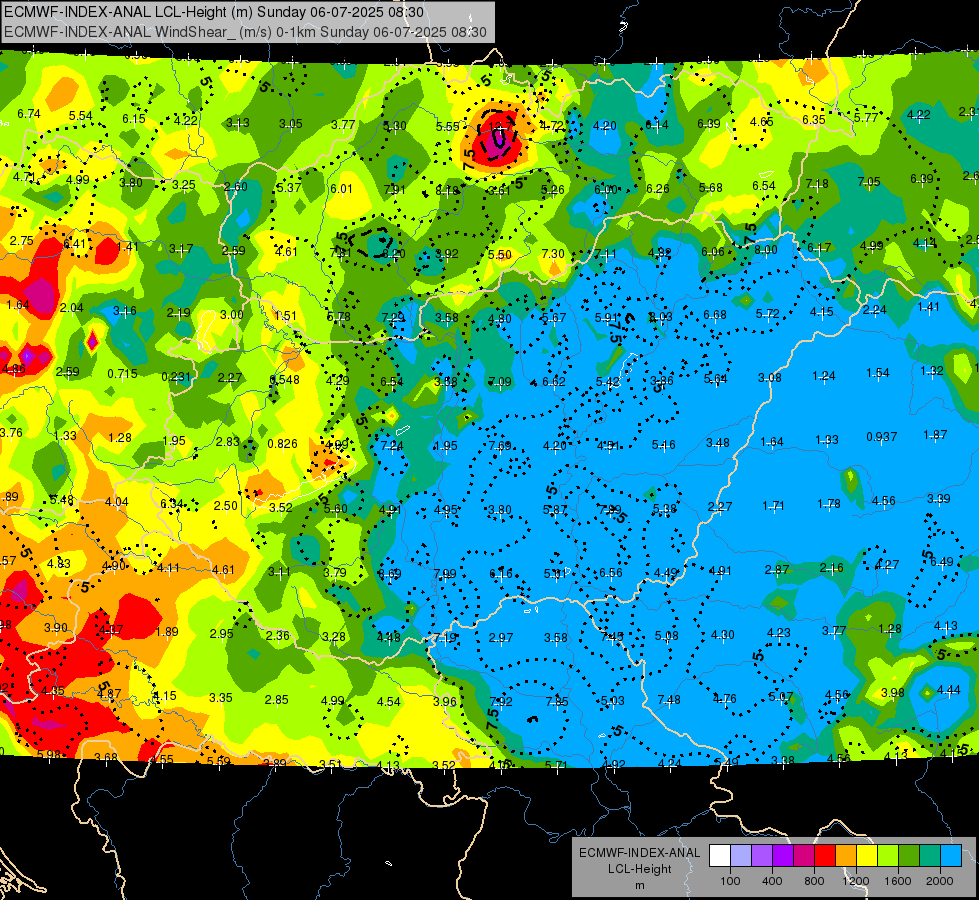Click the LCL-Height title line at top

coord(214,12)
